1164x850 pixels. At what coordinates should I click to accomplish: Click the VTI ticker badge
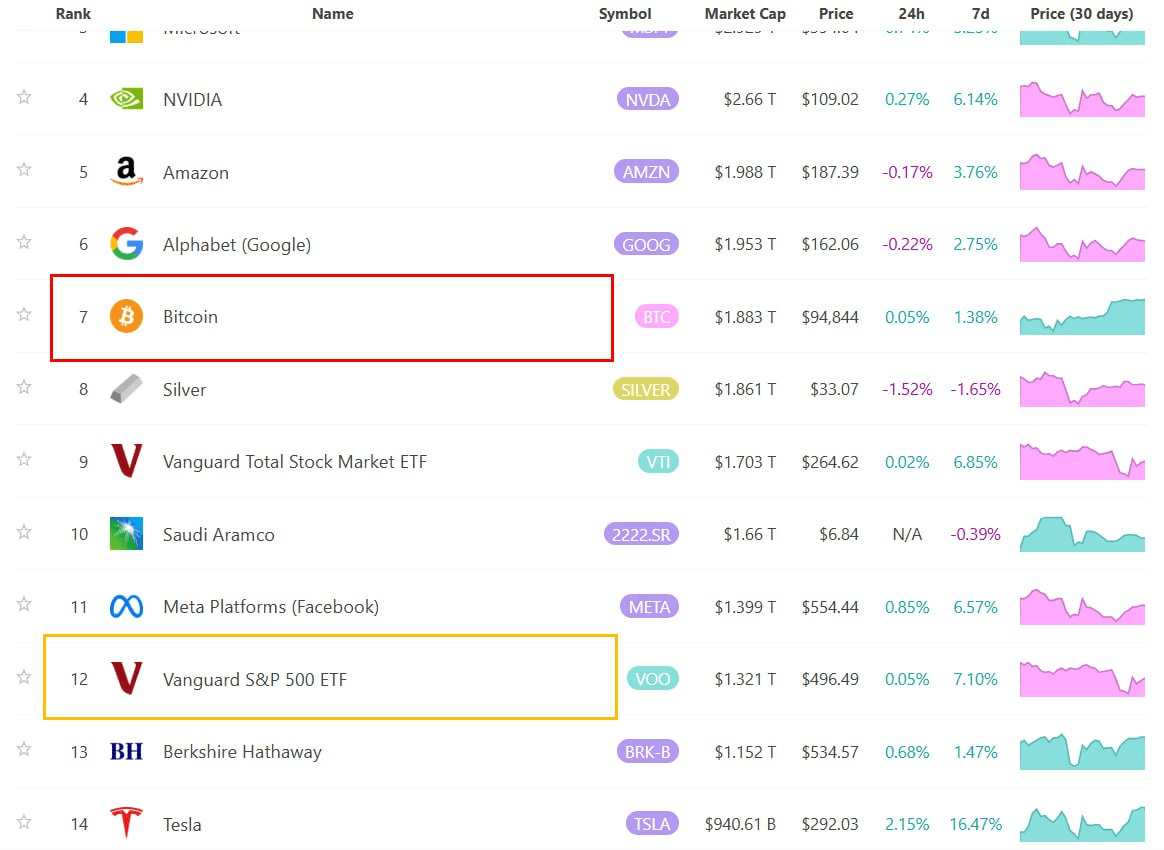point(658,462)
